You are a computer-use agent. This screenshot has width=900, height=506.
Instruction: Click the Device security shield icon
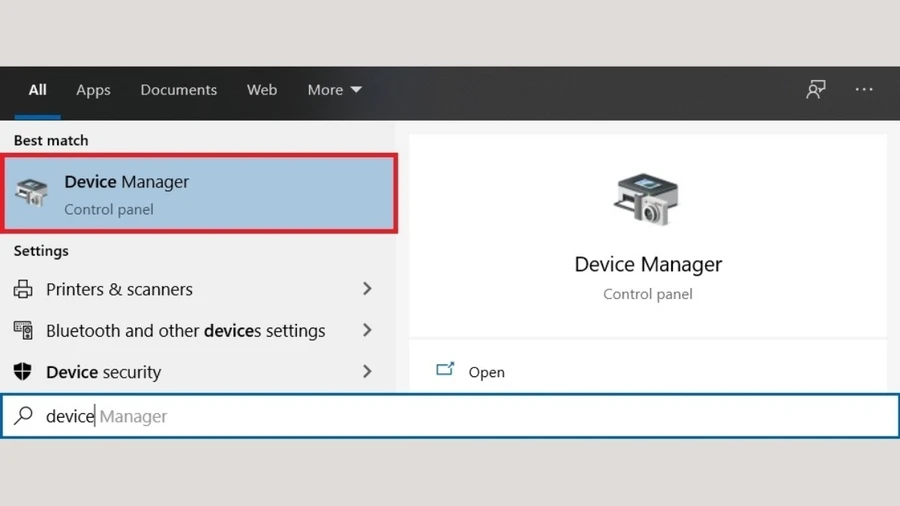tap(23, 372)
